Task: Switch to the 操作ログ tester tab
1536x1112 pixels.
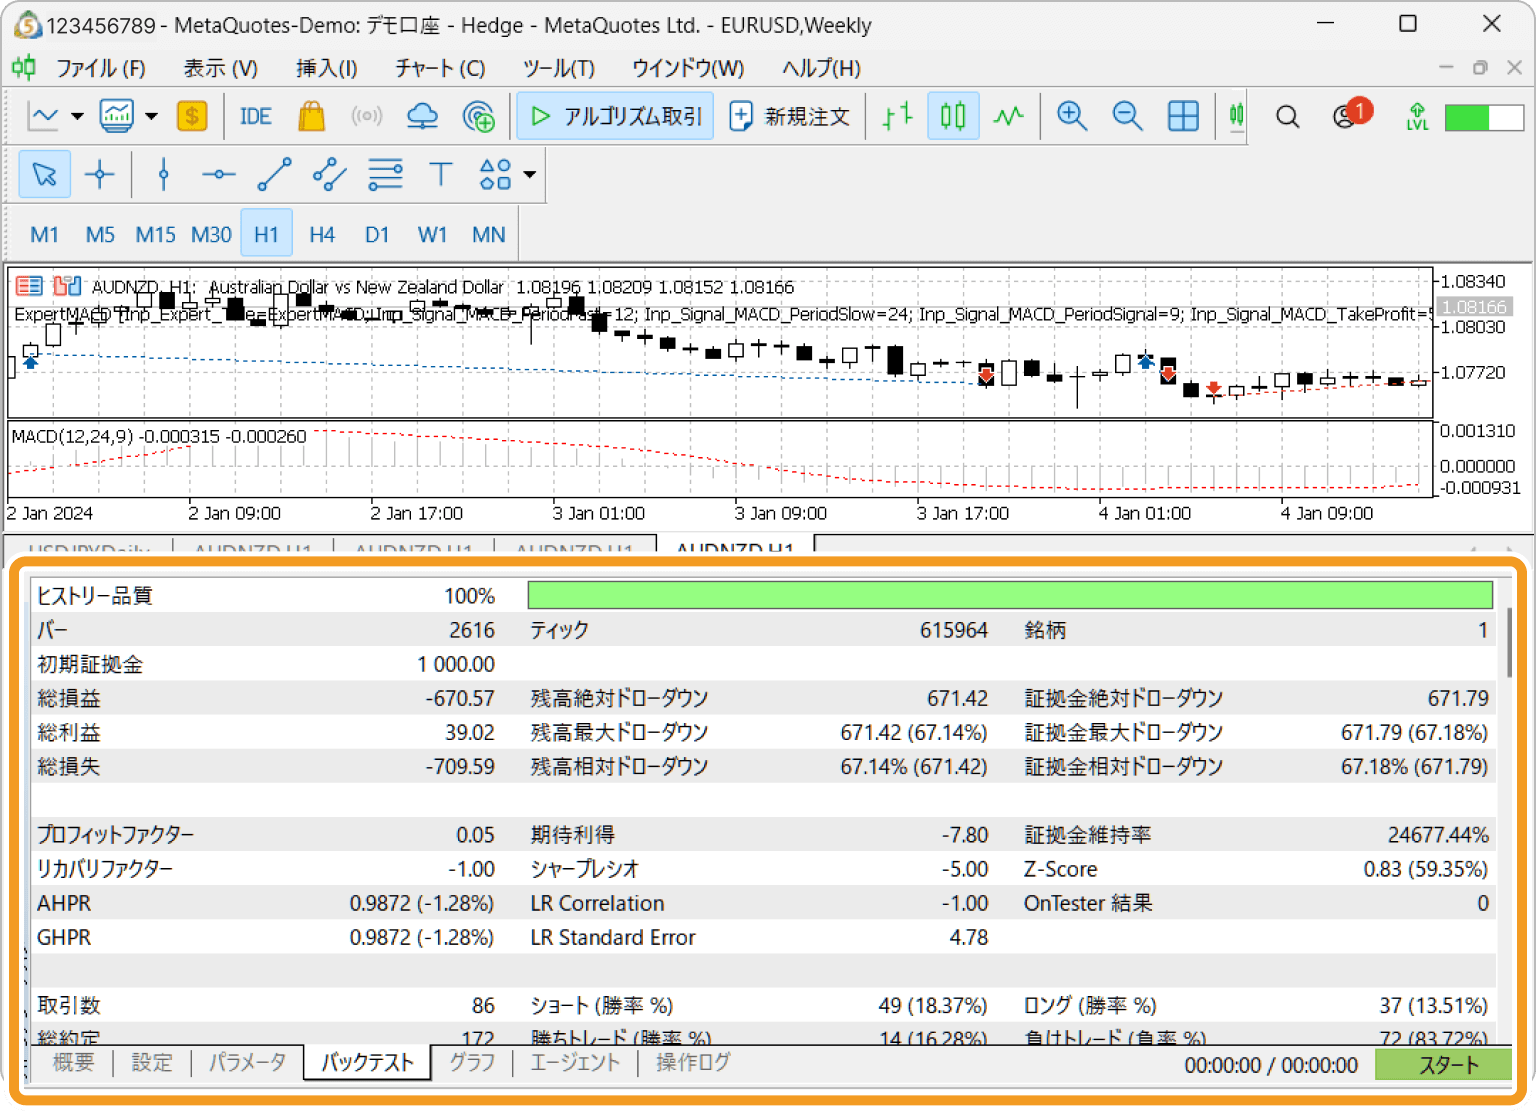Action: pos(693,1062)
